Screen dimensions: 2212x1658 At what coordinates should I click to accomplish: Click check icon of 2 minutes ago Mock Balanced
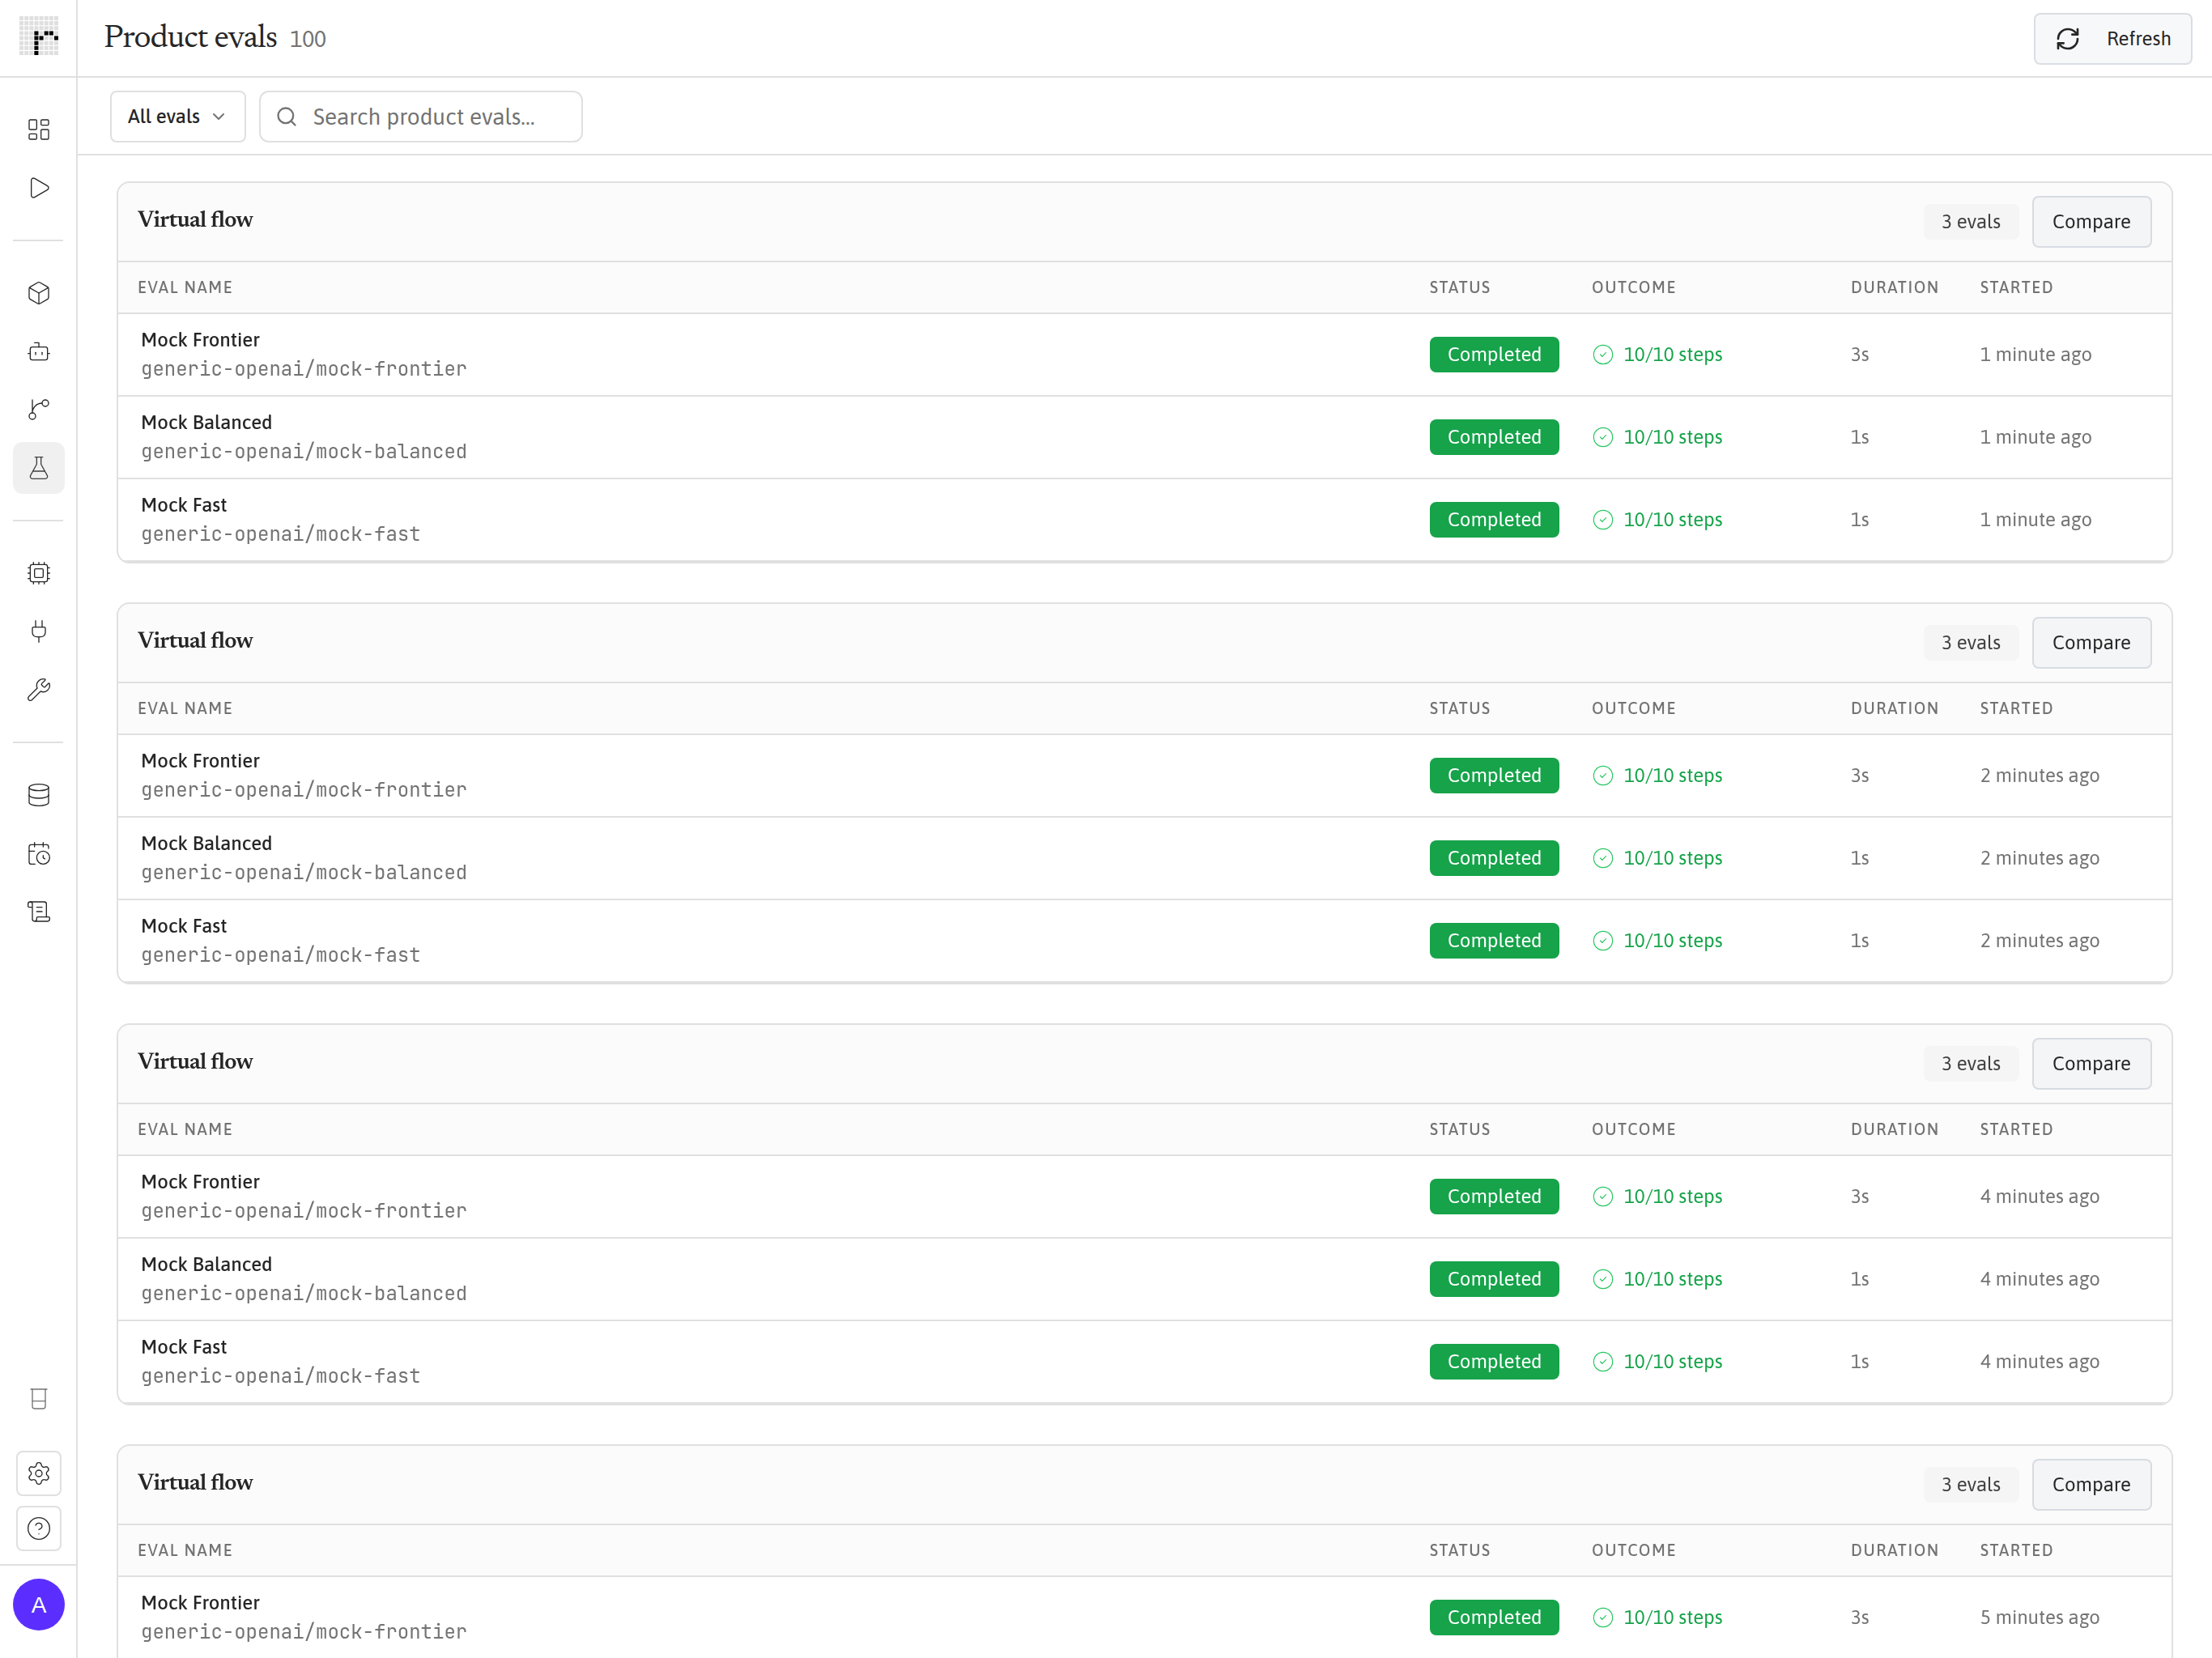tap(1602, 858)
